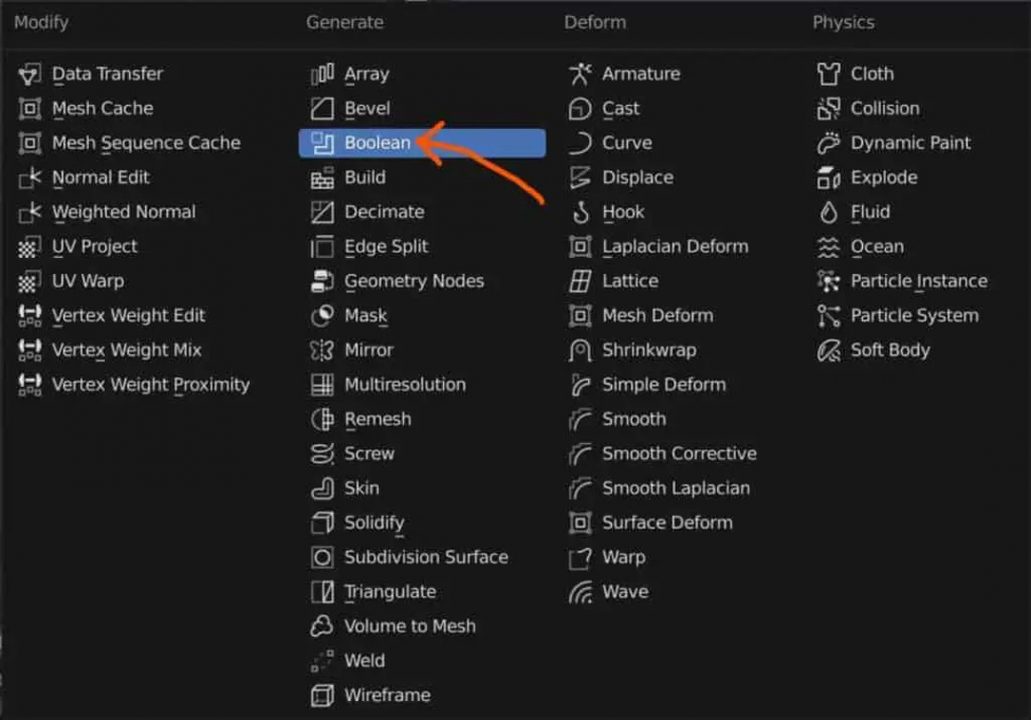Screen dimensions: 1031x720
Task: Select Shrinkwrap in the Deform column
Action: (x=648, y=350)
